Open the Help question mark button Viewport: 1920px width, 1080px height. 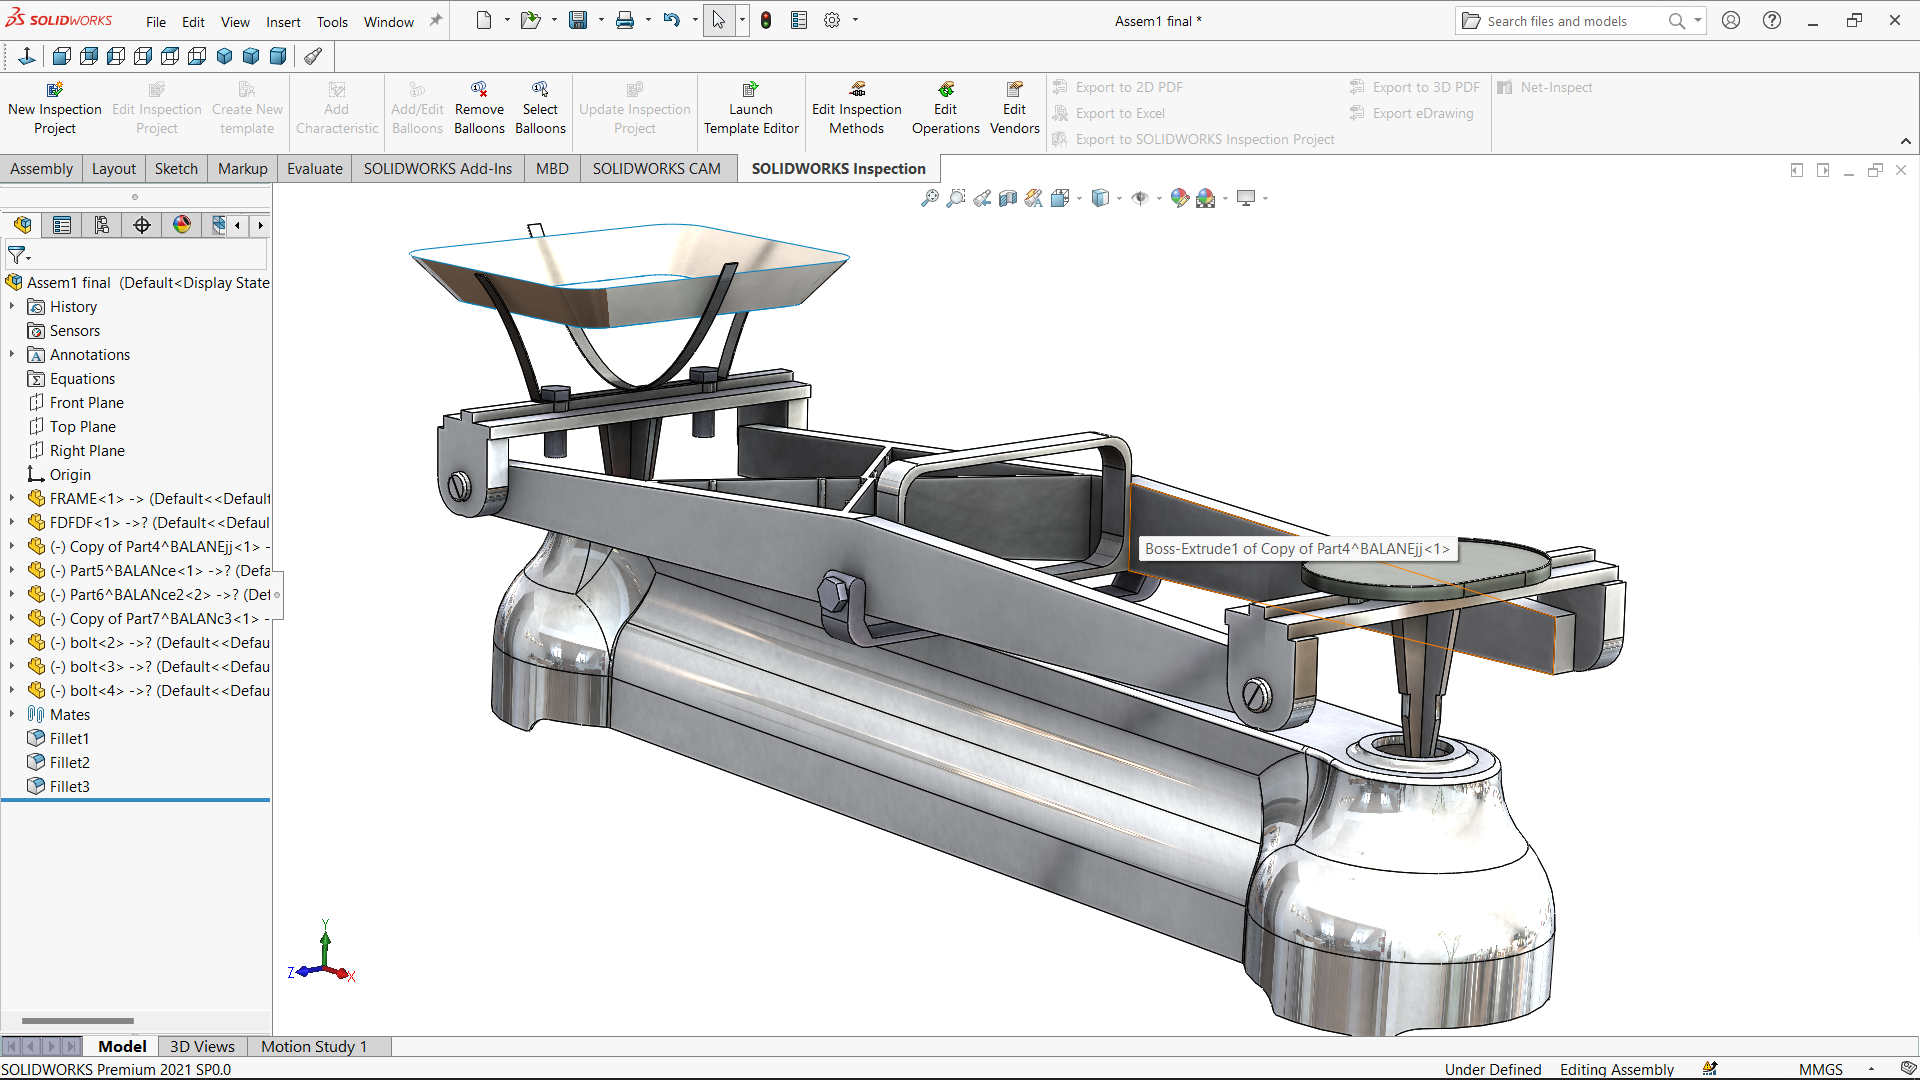1772,20
